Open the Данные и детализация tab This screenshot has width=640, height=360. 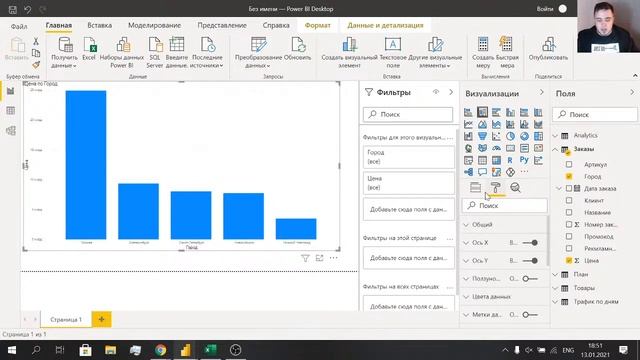385,25
